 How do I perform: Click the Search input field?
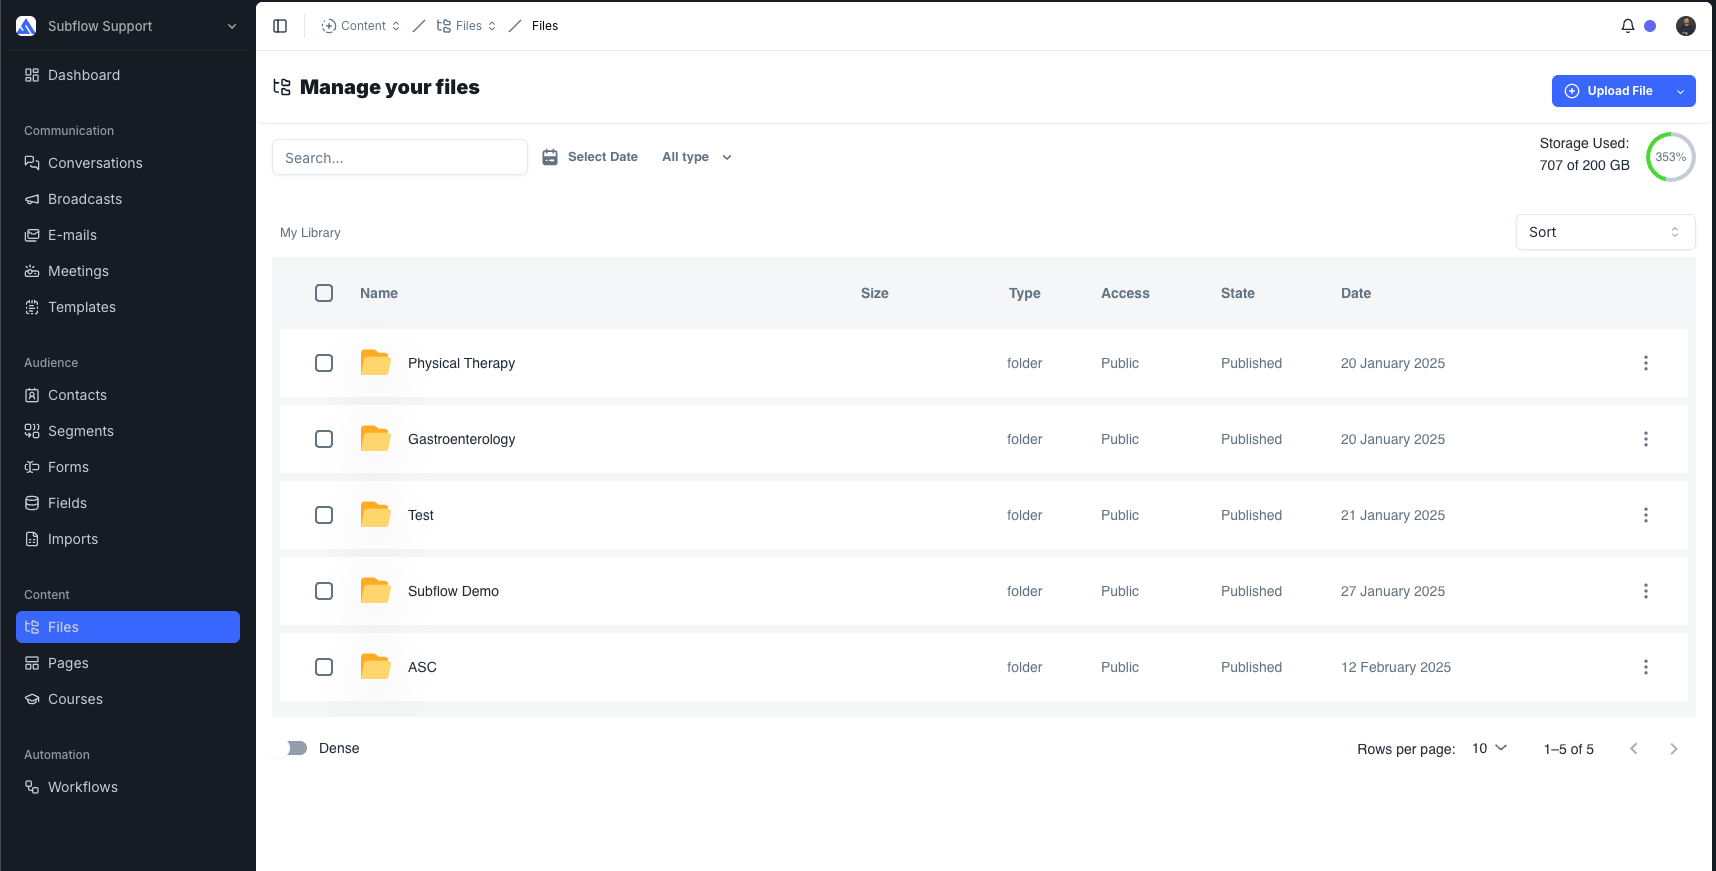pyautogui.click(x=400, y=157)
